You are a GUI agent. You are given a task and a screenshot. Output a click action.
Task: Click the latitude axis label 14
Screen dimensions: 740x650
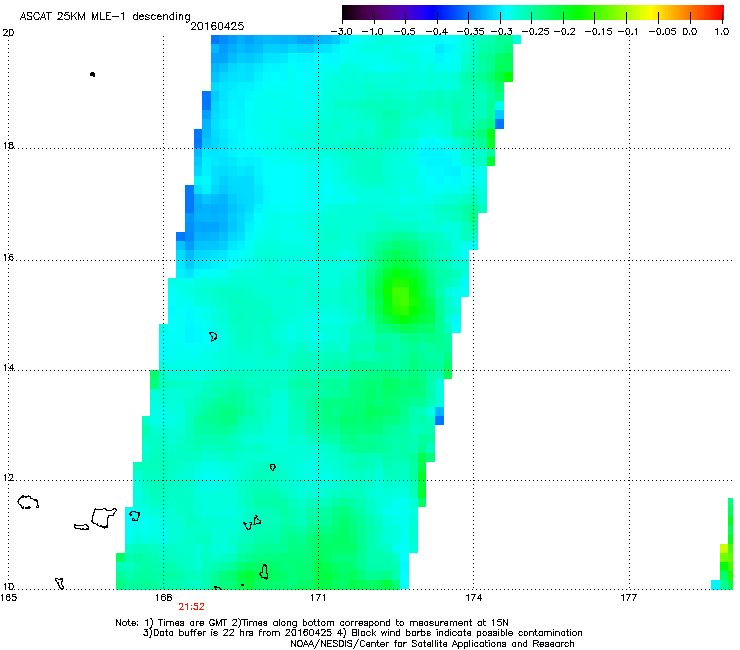[x=8, y=368]
